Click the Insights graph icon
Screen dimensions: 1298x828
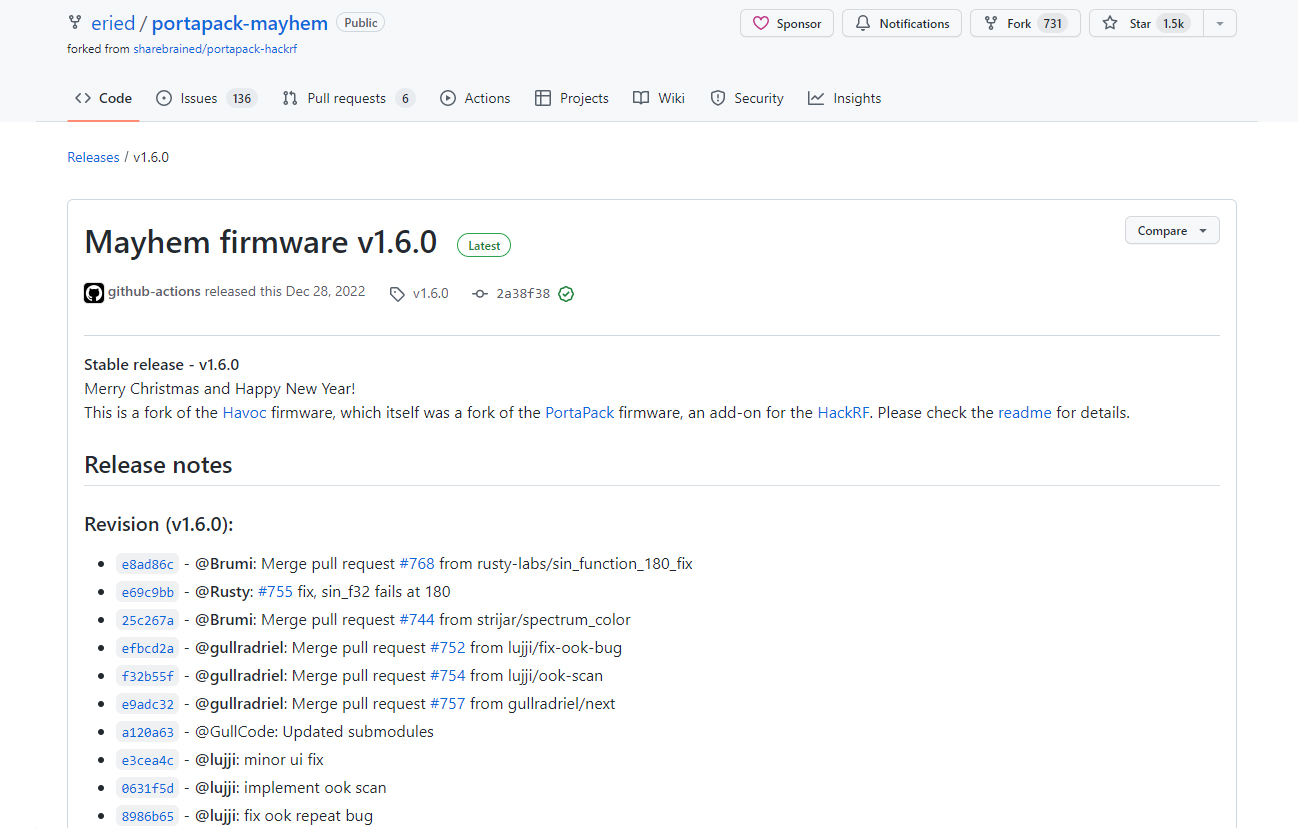pos(816,98)
